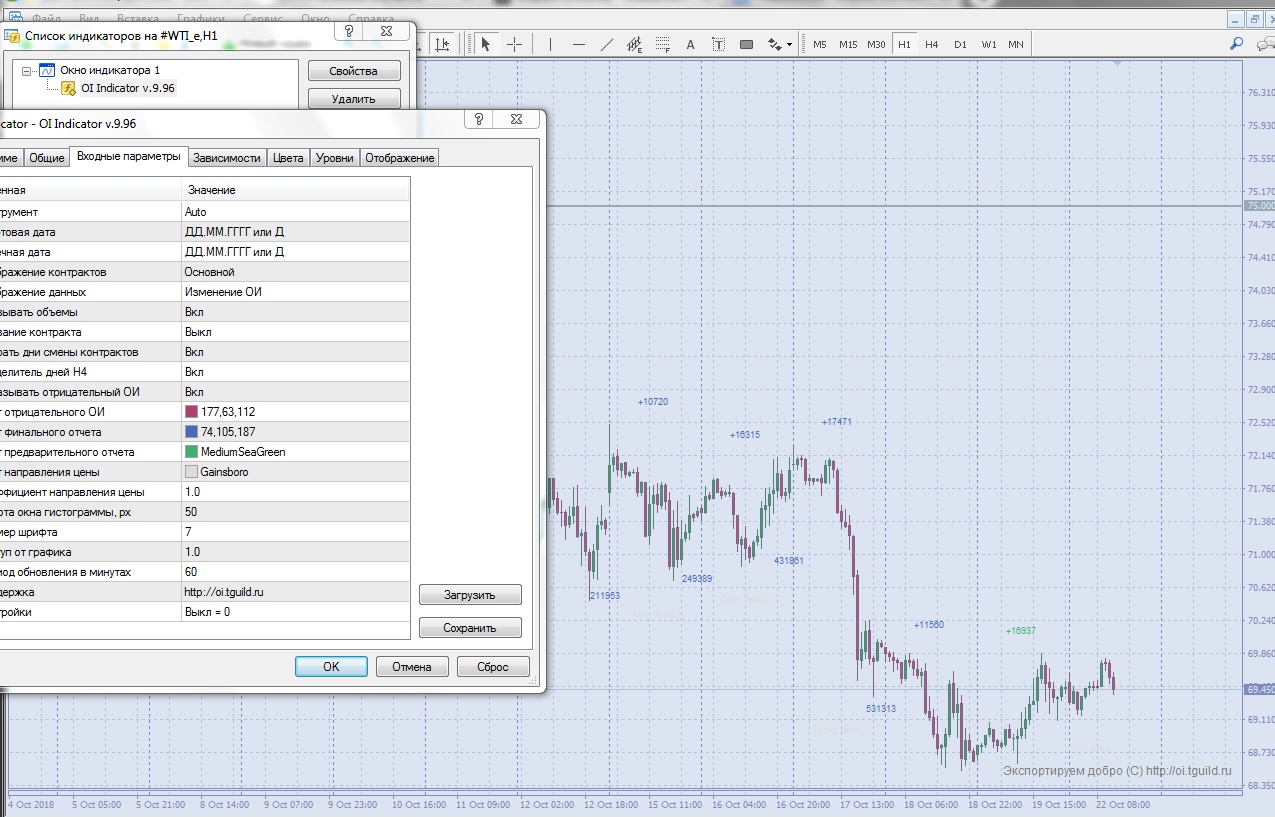Activate the Crosshair tool

tap(514, 44)
